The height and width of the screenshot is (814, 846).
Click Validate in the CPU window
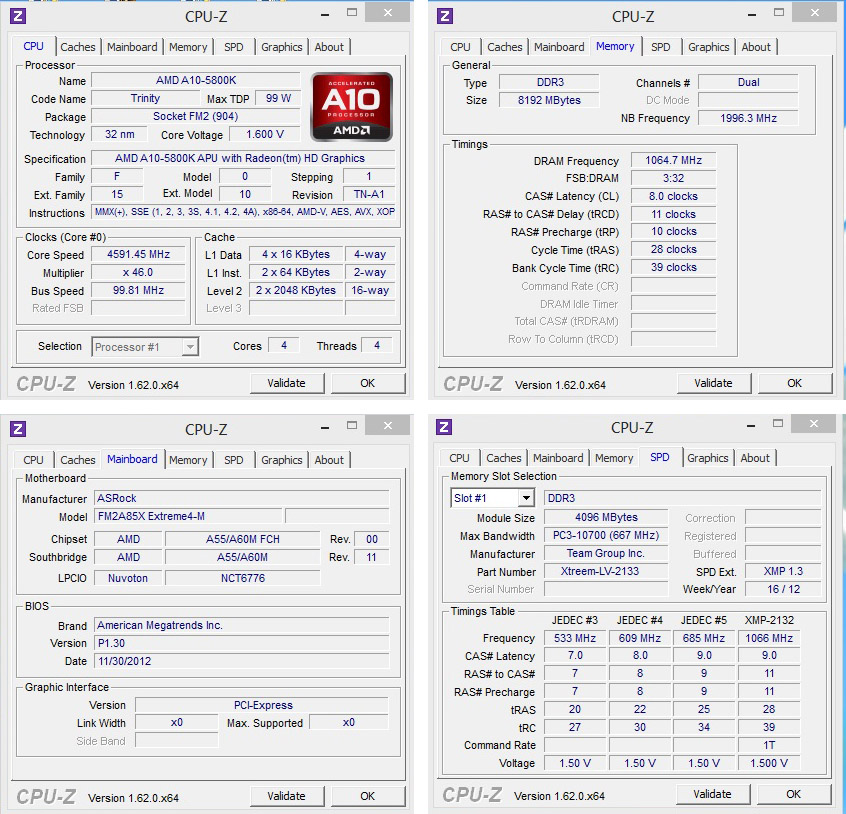(x=286, y=383)
